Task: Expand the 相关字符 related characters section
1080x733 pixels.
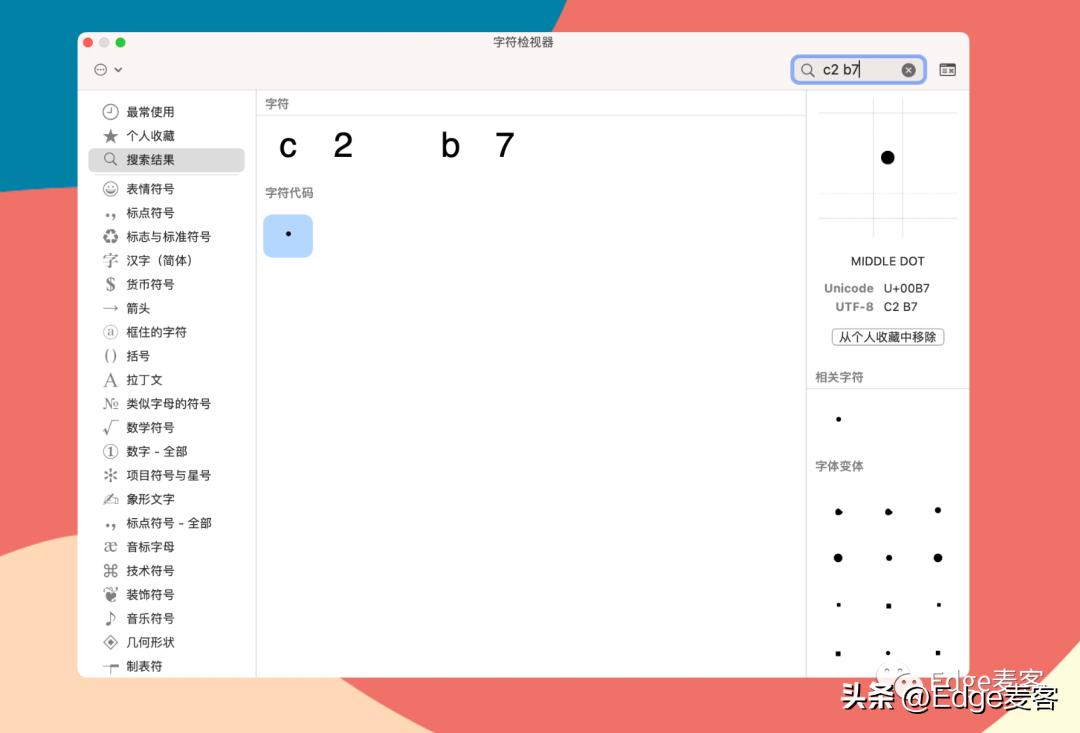Action: (x=838, y=377)
